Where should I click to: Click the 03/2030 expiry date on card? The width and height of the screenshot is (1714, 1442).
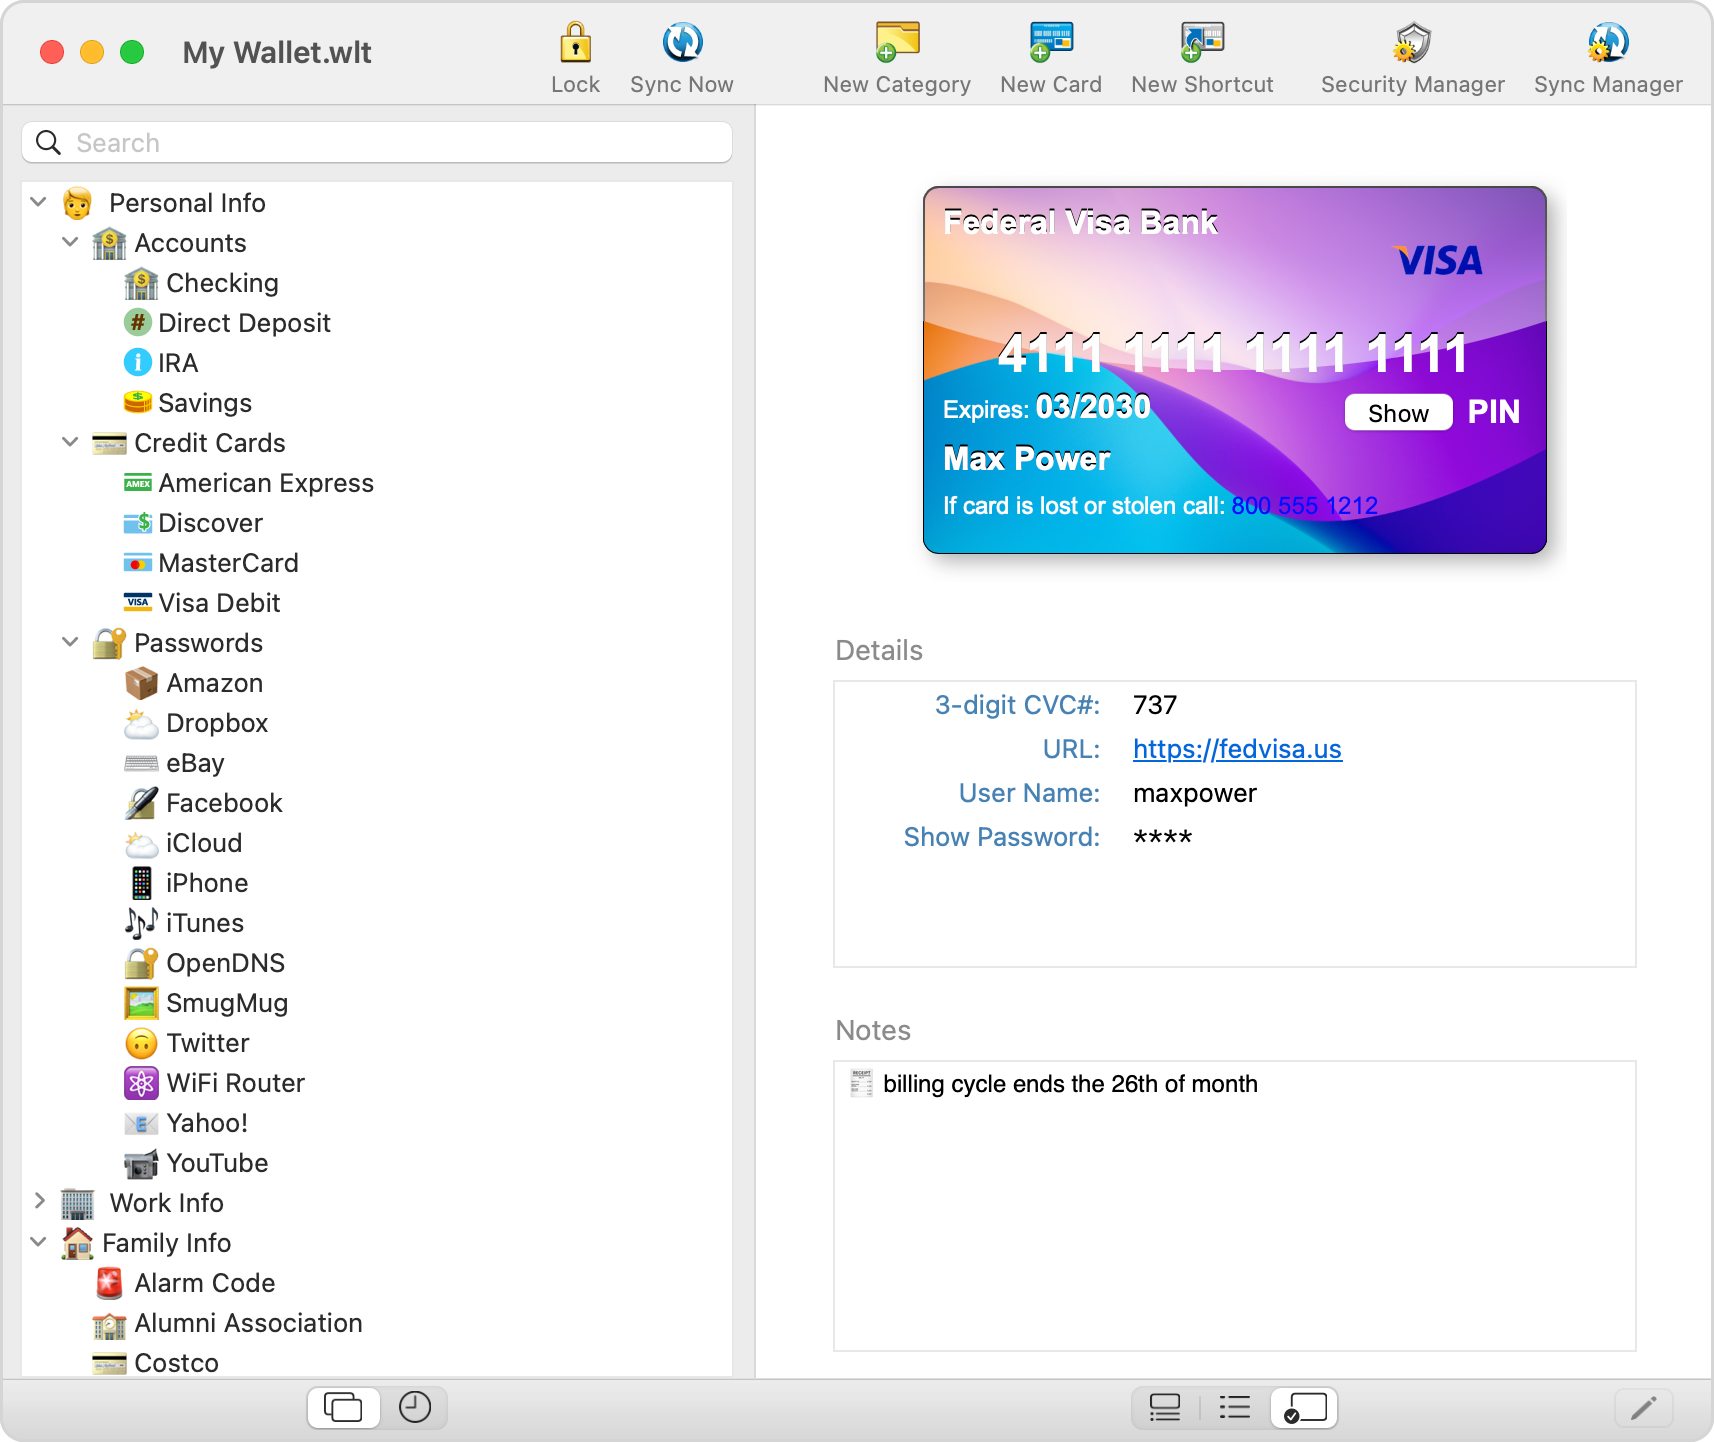tap(1093, 407)
